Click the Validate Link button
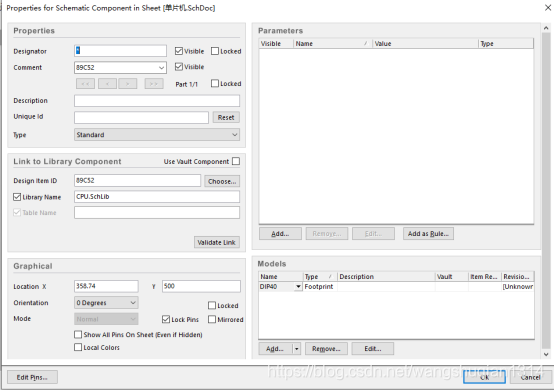Image resolution: width=554 pixels, height=390 pixels. (217, 242)
